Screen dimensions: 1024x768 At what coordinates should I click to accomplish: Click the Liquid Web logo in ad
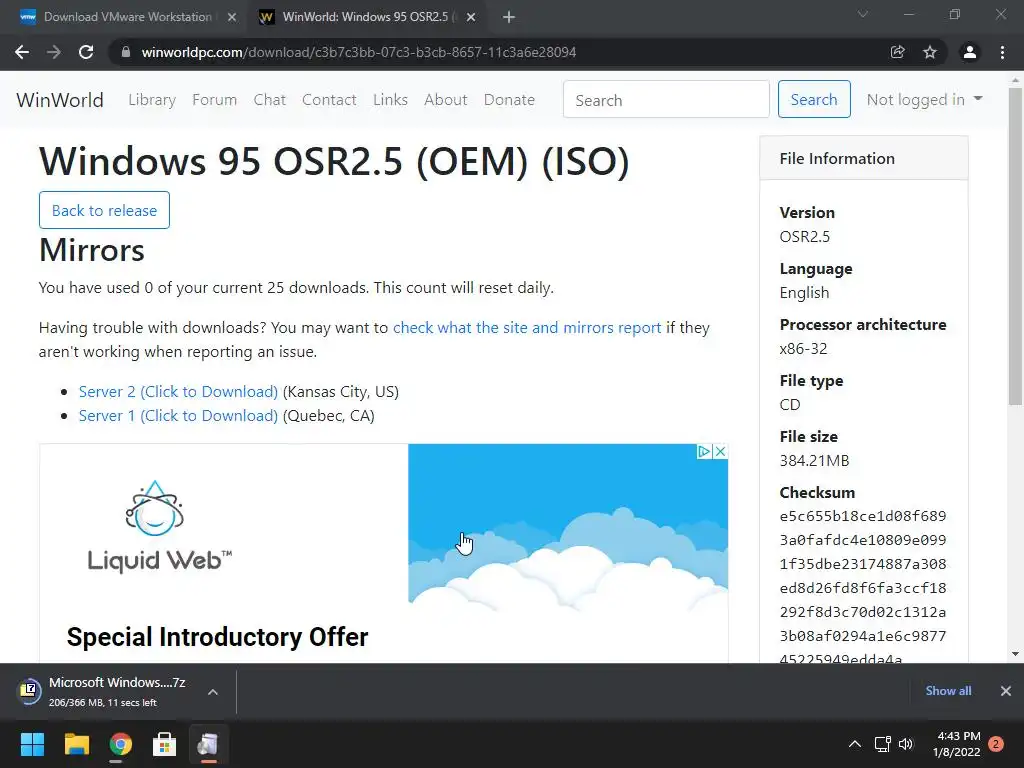click(159, 528)
